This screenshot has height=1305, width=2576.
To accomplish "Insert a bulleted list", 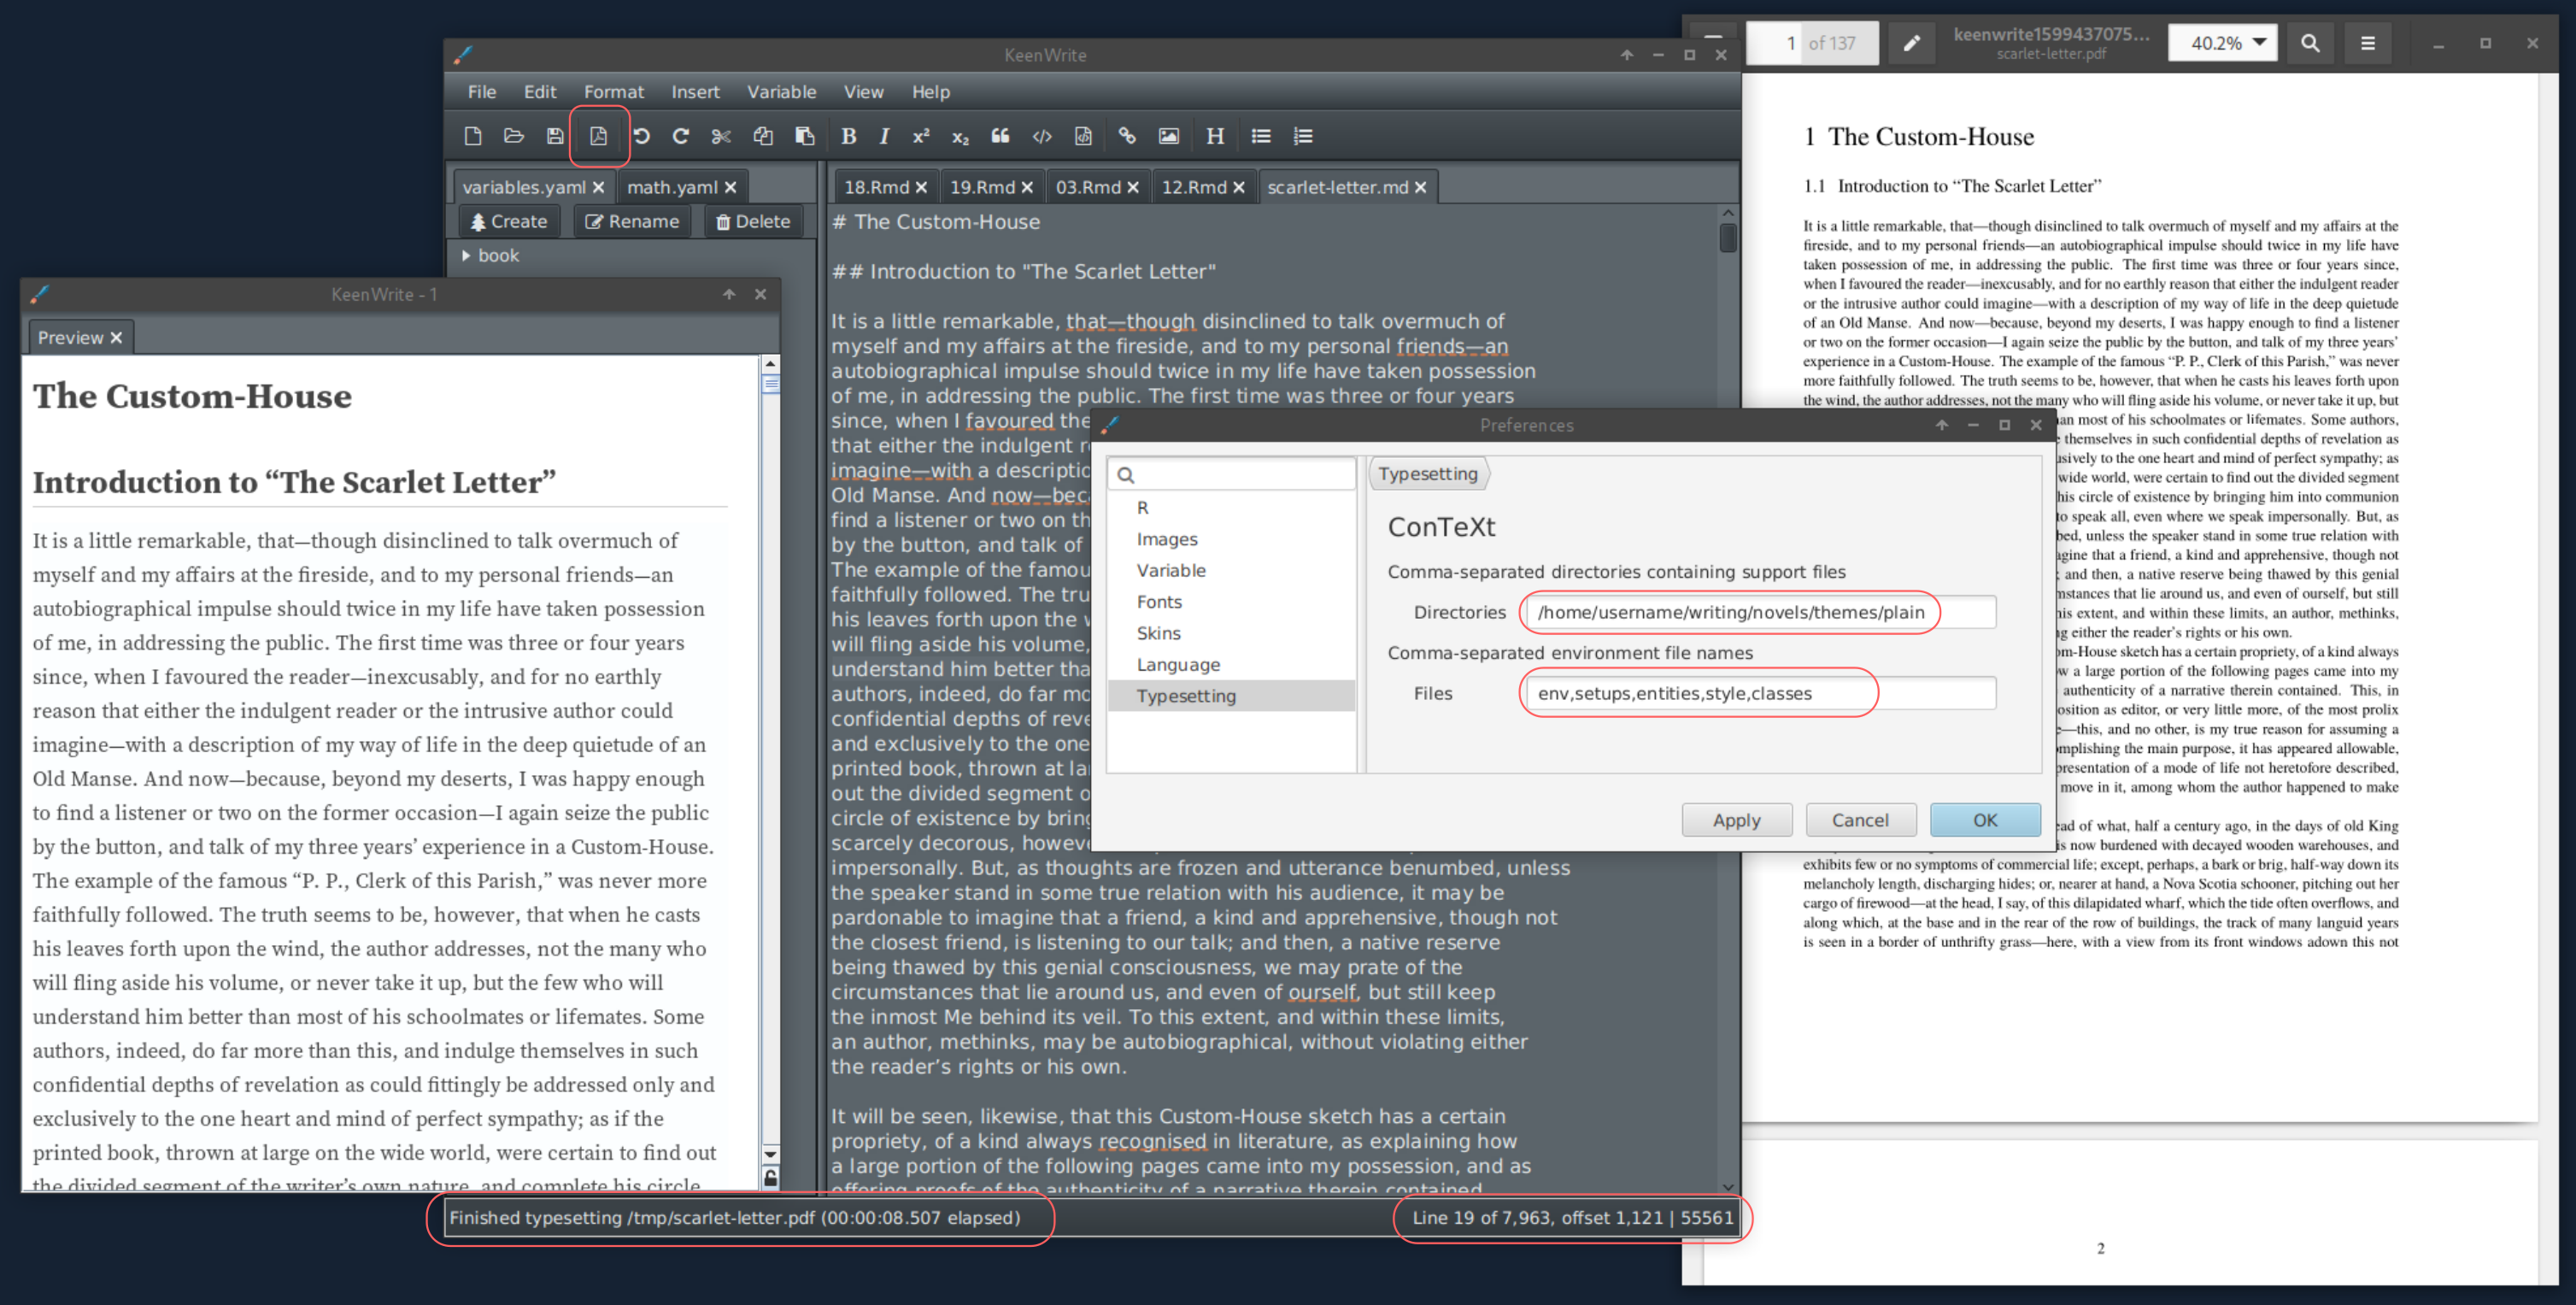I will (1261, 136).
